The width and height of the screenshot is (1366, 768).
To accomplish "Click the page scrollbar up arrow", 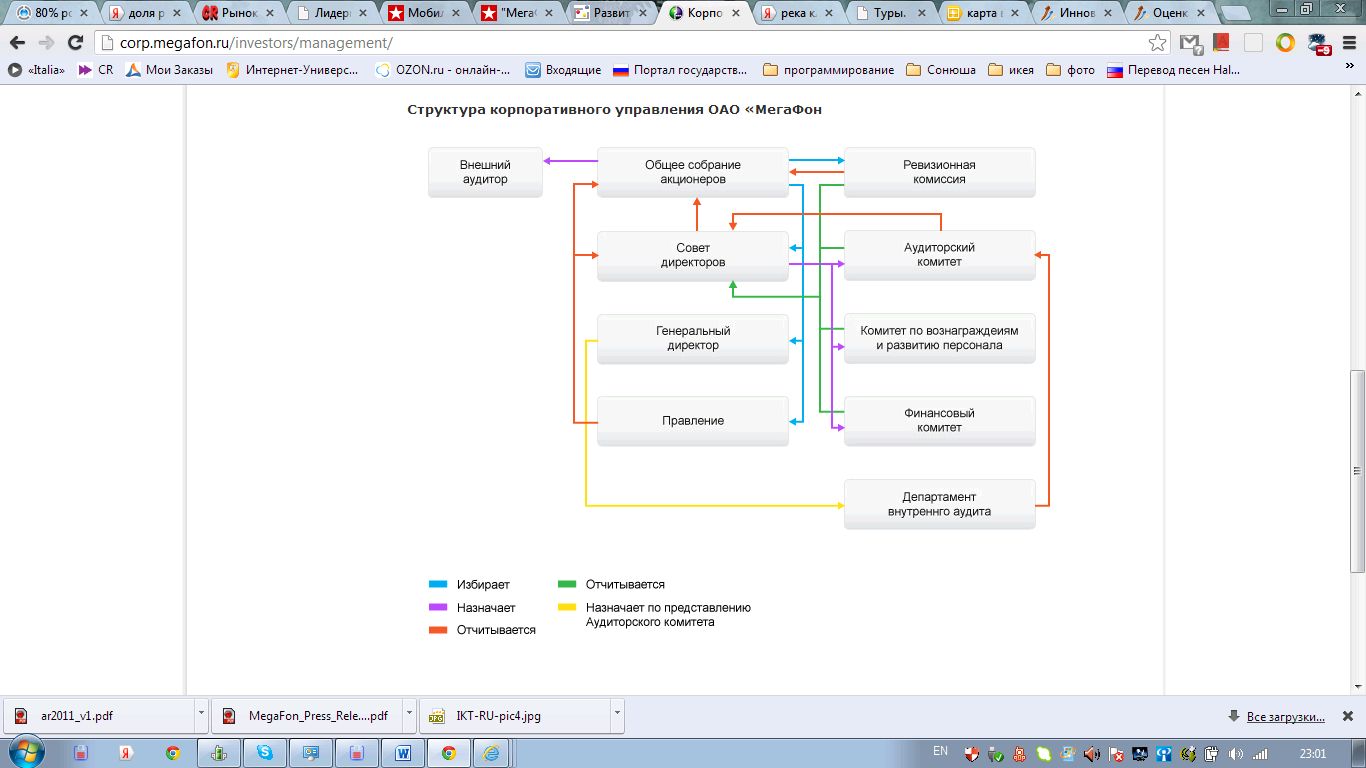I will coord(1357,93).
